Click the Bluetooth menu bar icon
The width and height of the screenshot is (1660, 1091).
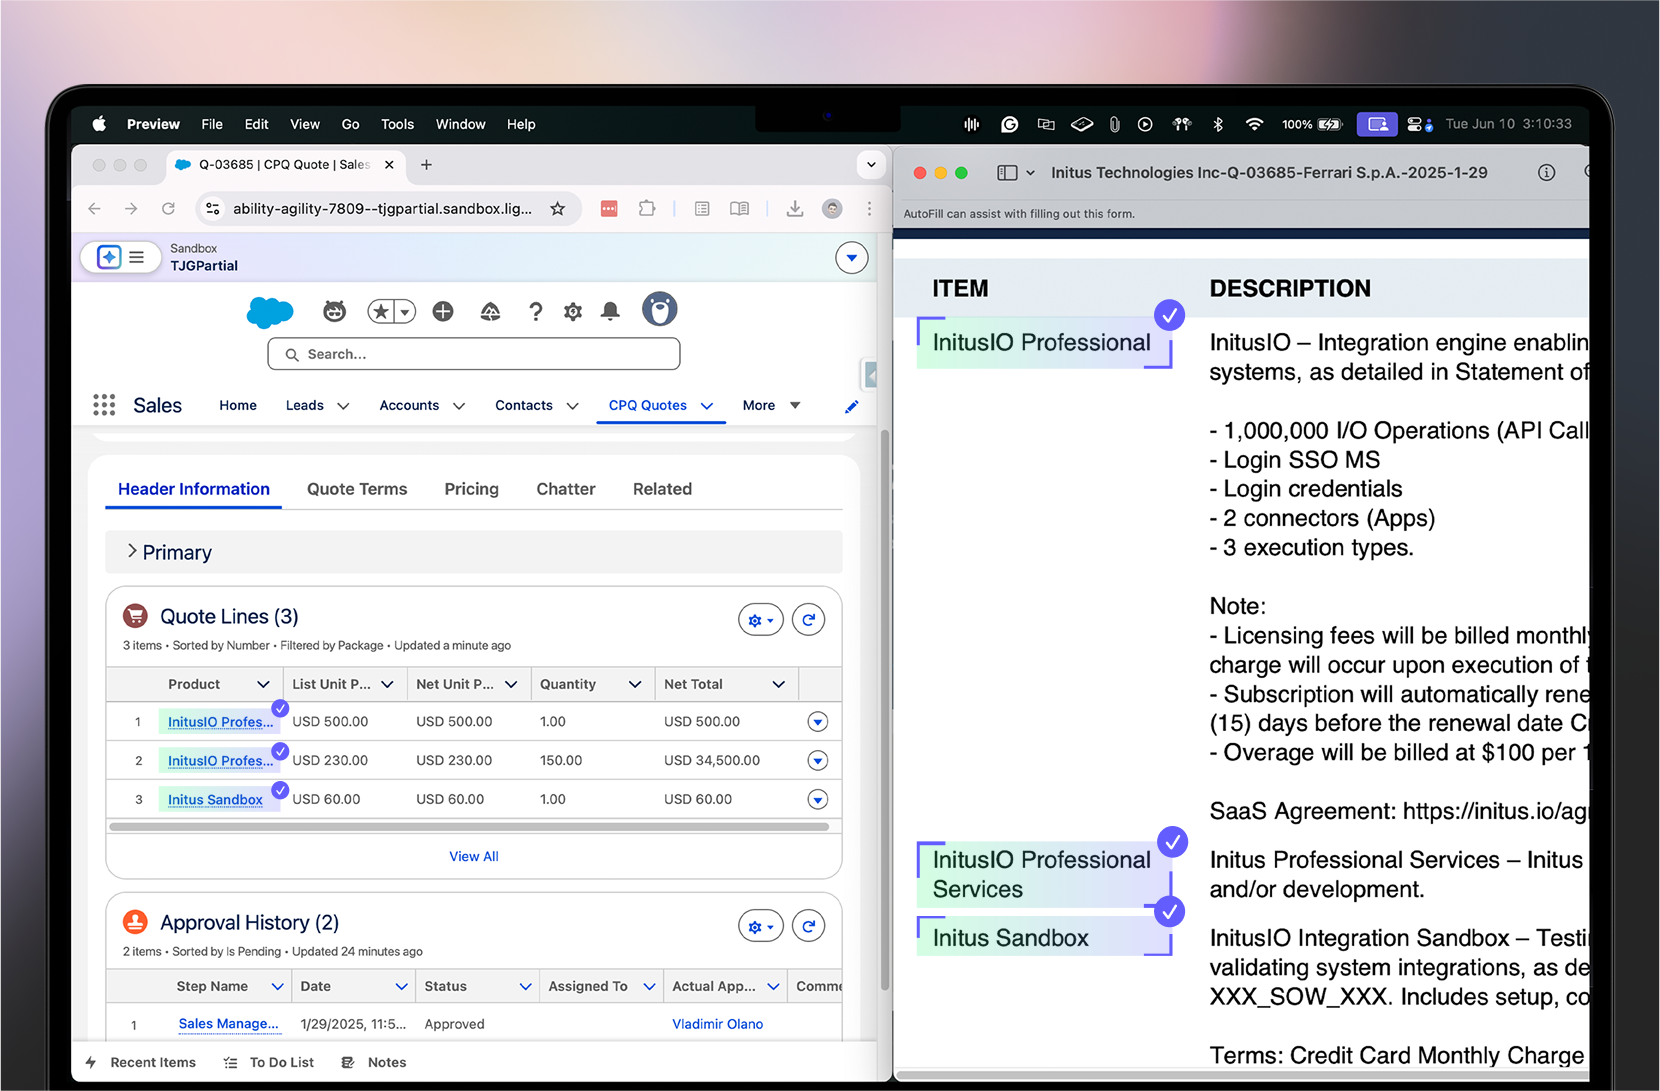(1218, 124)
